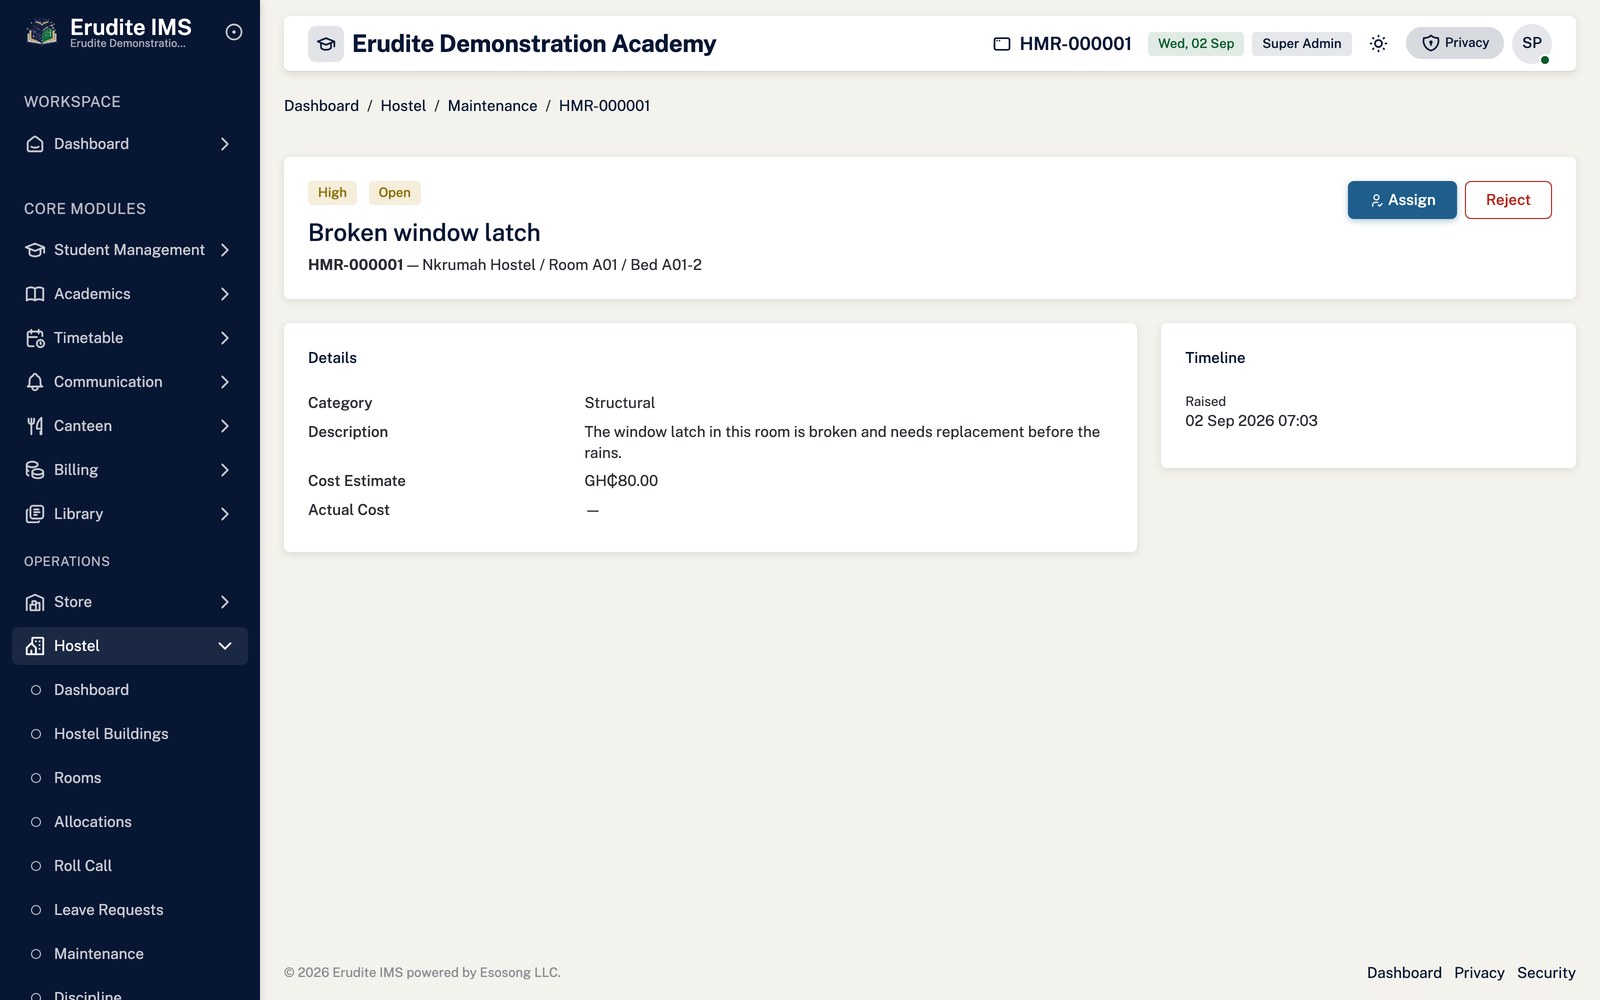Screen dimensions: 1600x1000
Task: Click the Privacy button in header
Action: pos(1455,43)
